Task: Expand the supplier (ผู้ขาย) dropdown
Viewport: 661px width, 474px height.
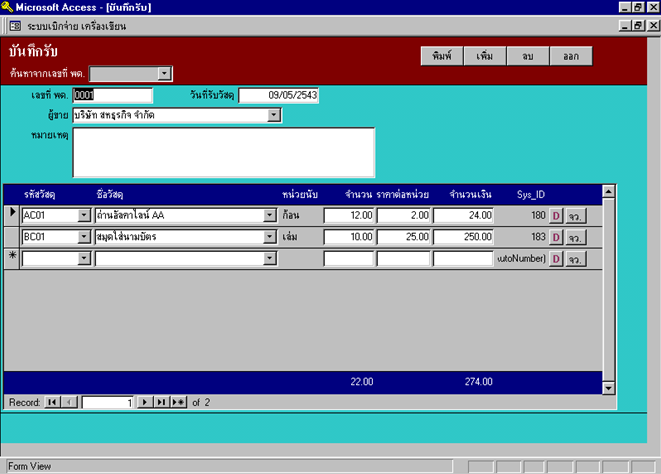Action: (x=274, y=115)
